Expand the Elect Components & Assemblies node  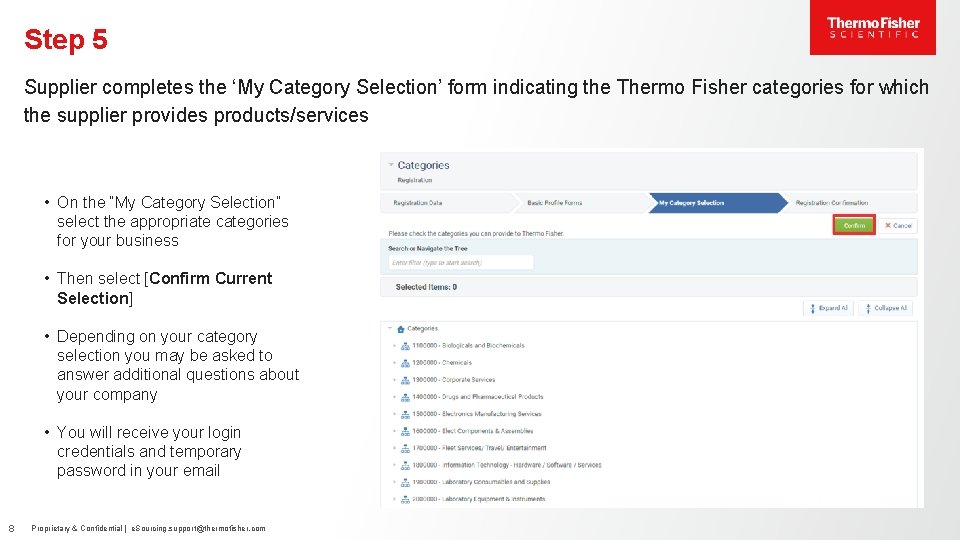coord(394,431)
